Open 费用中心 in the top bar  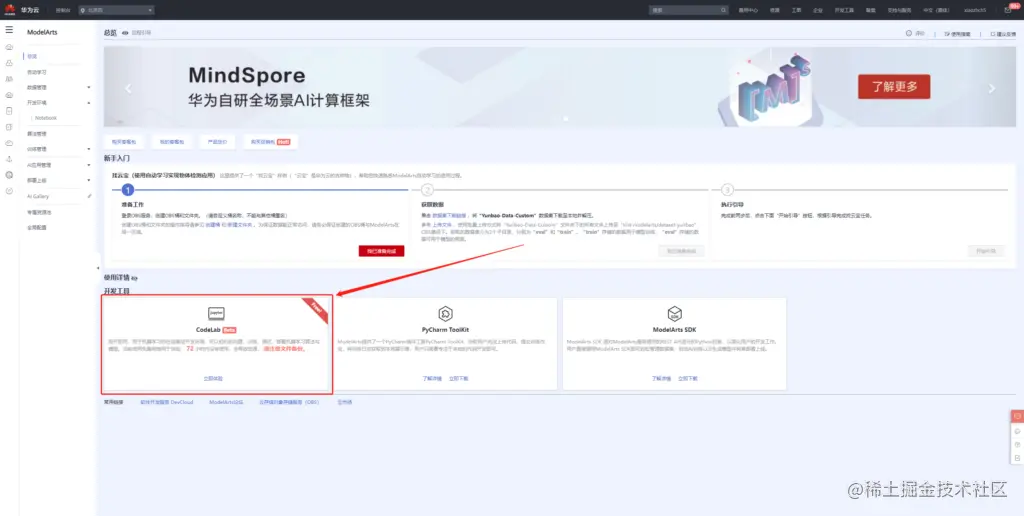(x=748, y=10)
